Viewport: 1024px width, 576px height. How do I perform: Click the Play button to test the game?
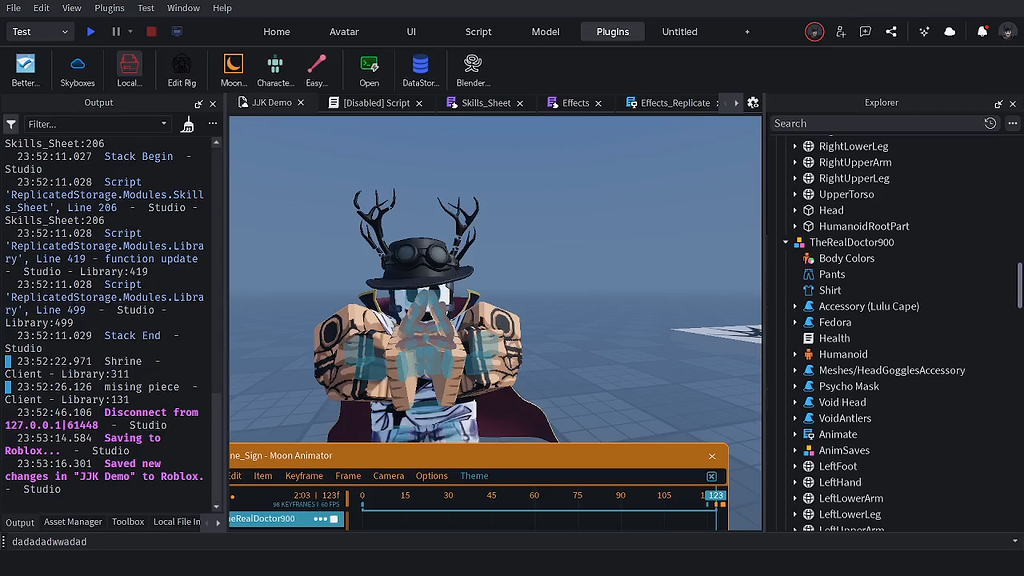[x=91, y=31]
